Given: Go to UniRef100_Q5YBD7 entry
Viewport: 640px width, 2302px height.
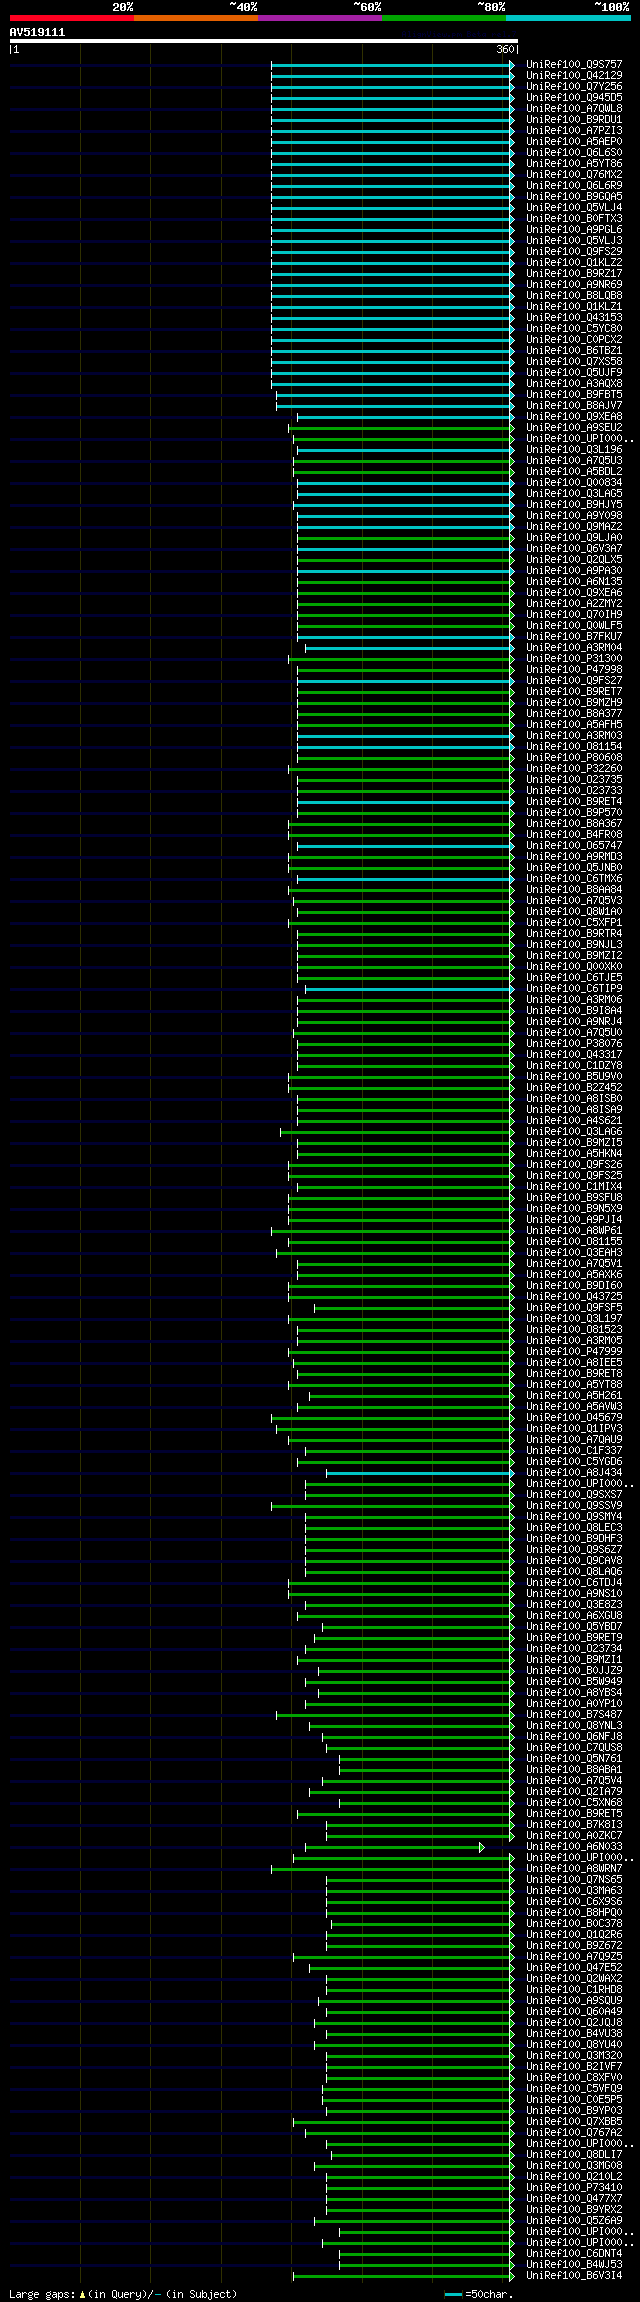Looking at the screenshot, I should pos(574,1626).
